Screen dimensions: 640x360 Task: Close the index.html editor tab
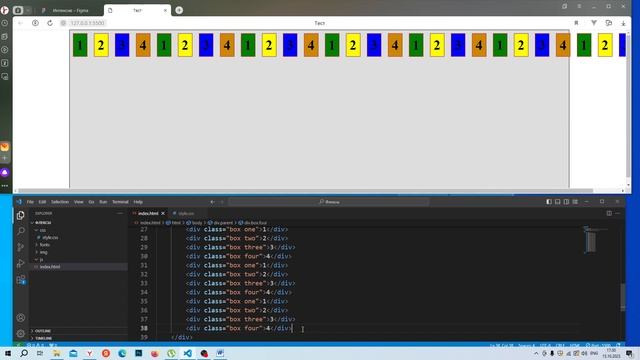point(163,213)
